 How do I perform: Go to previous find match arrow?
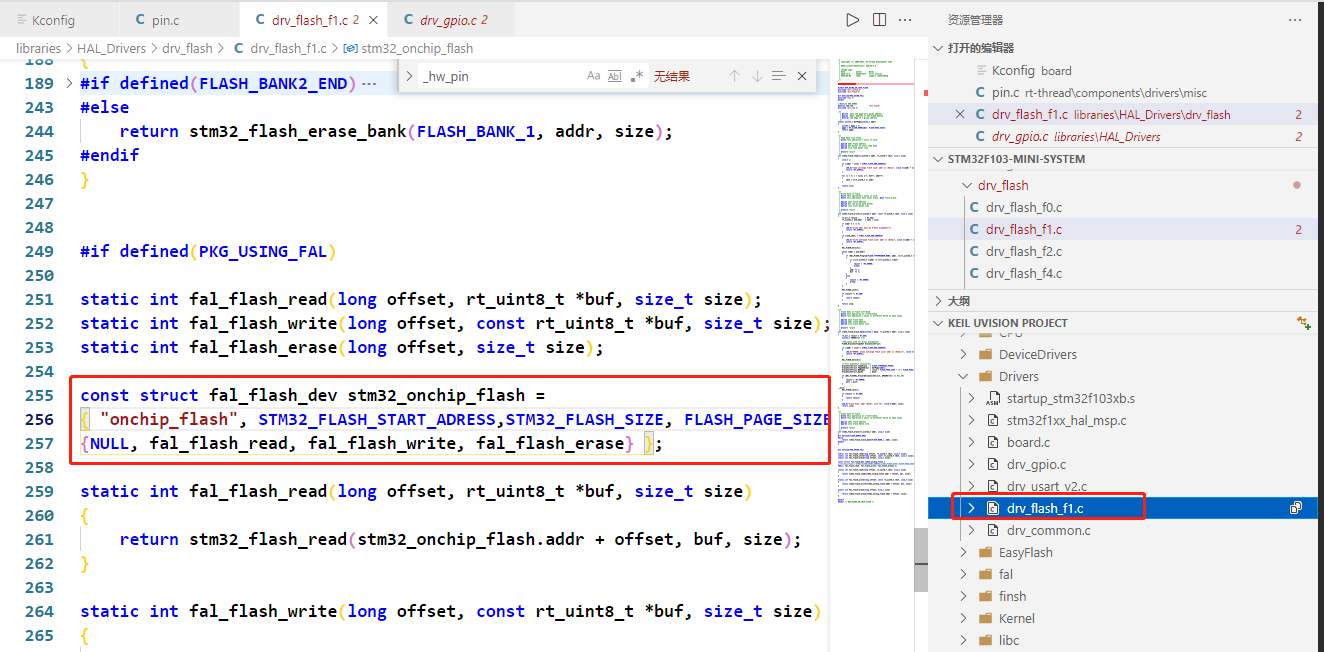734,76
